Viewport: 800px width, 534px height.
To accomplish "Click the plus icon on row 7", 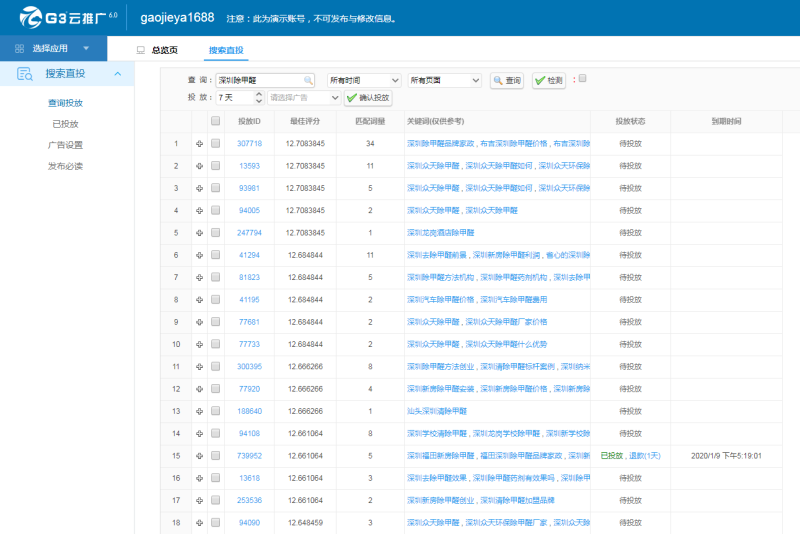I will 199,277.
